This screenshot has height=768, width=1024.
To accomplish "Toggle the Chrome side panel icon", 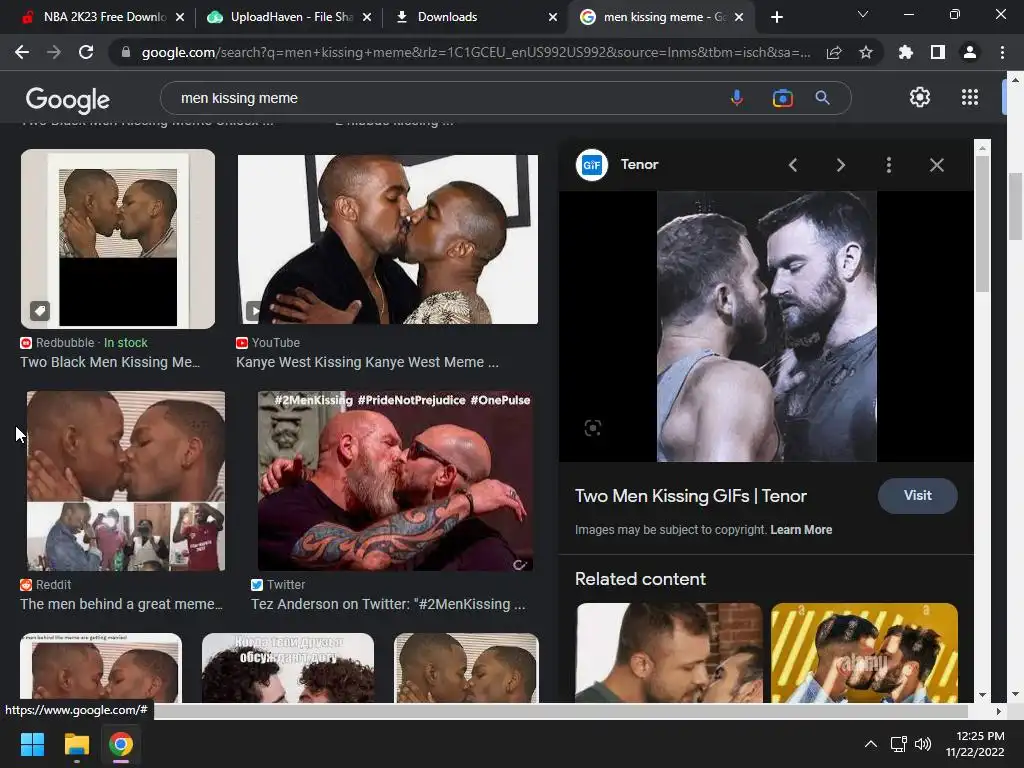I will [938, 52].
